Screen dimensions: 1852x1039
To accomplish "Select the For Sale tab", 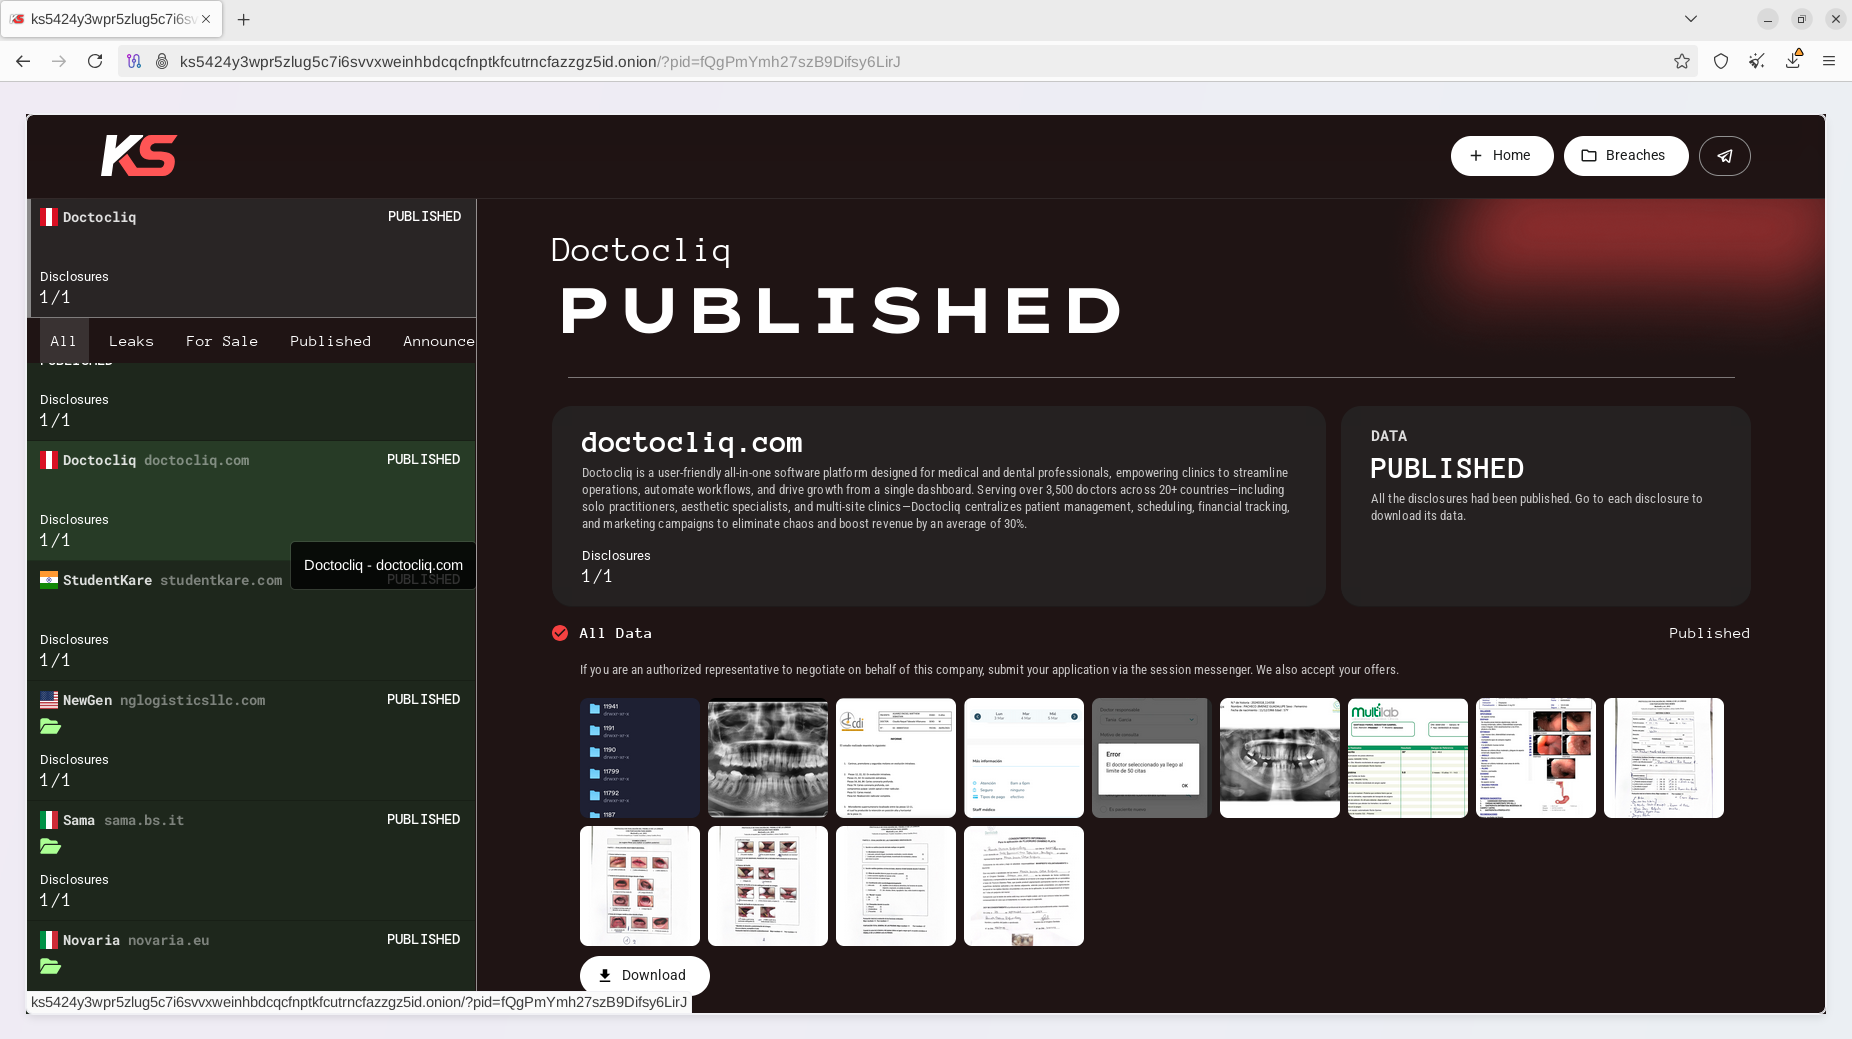I will (221, 341).
